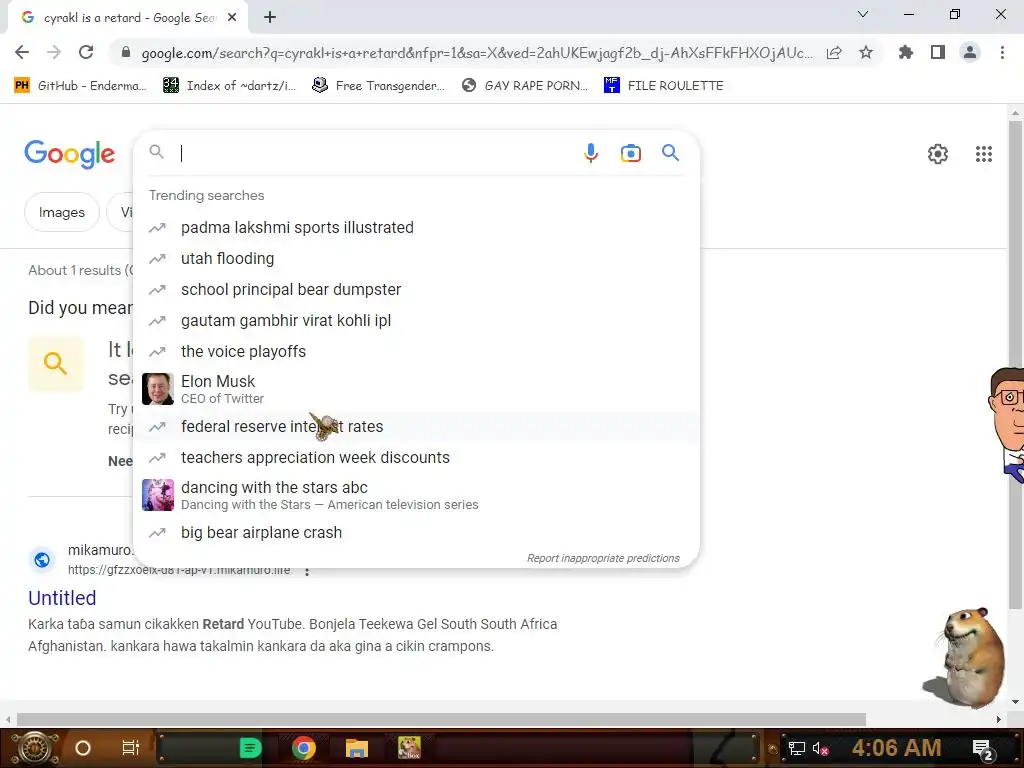Open a new browser tab
The width and height of the screenshot is (1024, 768).
pos(270,18)
